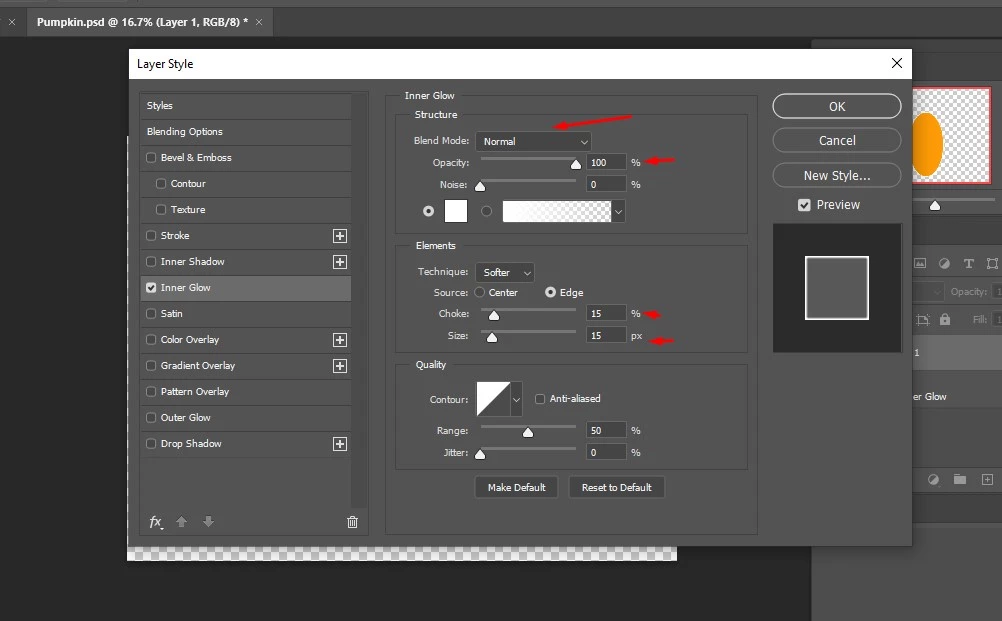Click the Opacity slider handle

click(576, 165)
